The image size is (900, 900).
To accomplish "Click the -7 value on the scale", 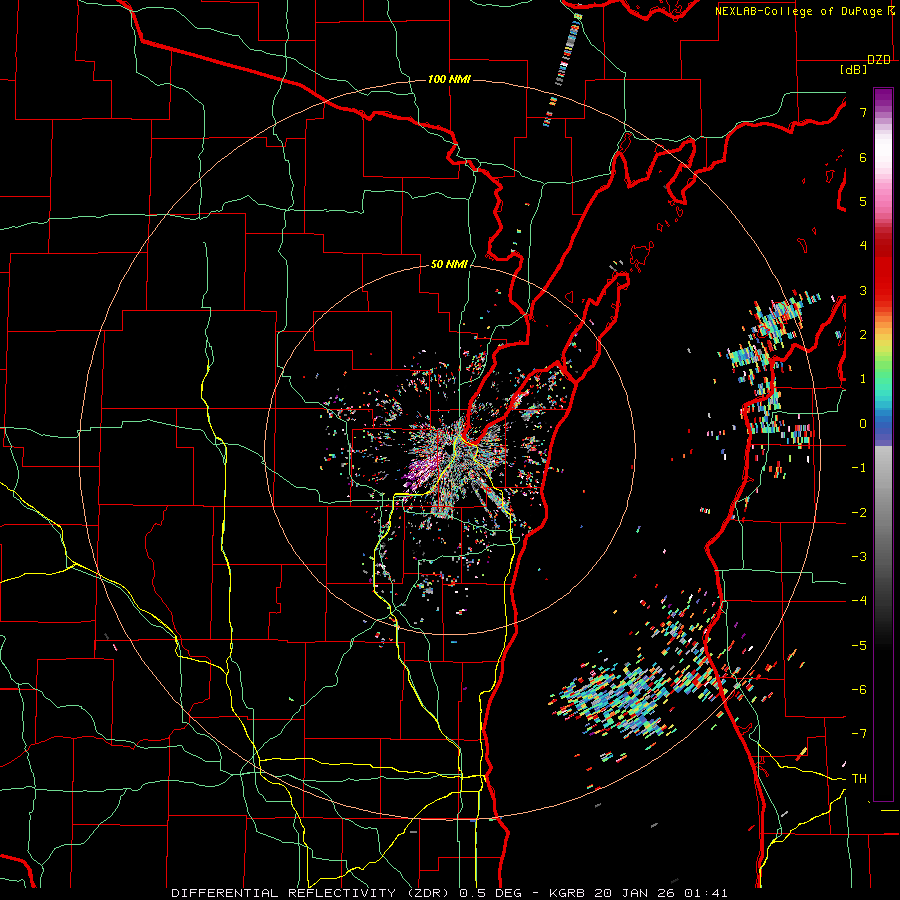I will [x=859, y=734].
